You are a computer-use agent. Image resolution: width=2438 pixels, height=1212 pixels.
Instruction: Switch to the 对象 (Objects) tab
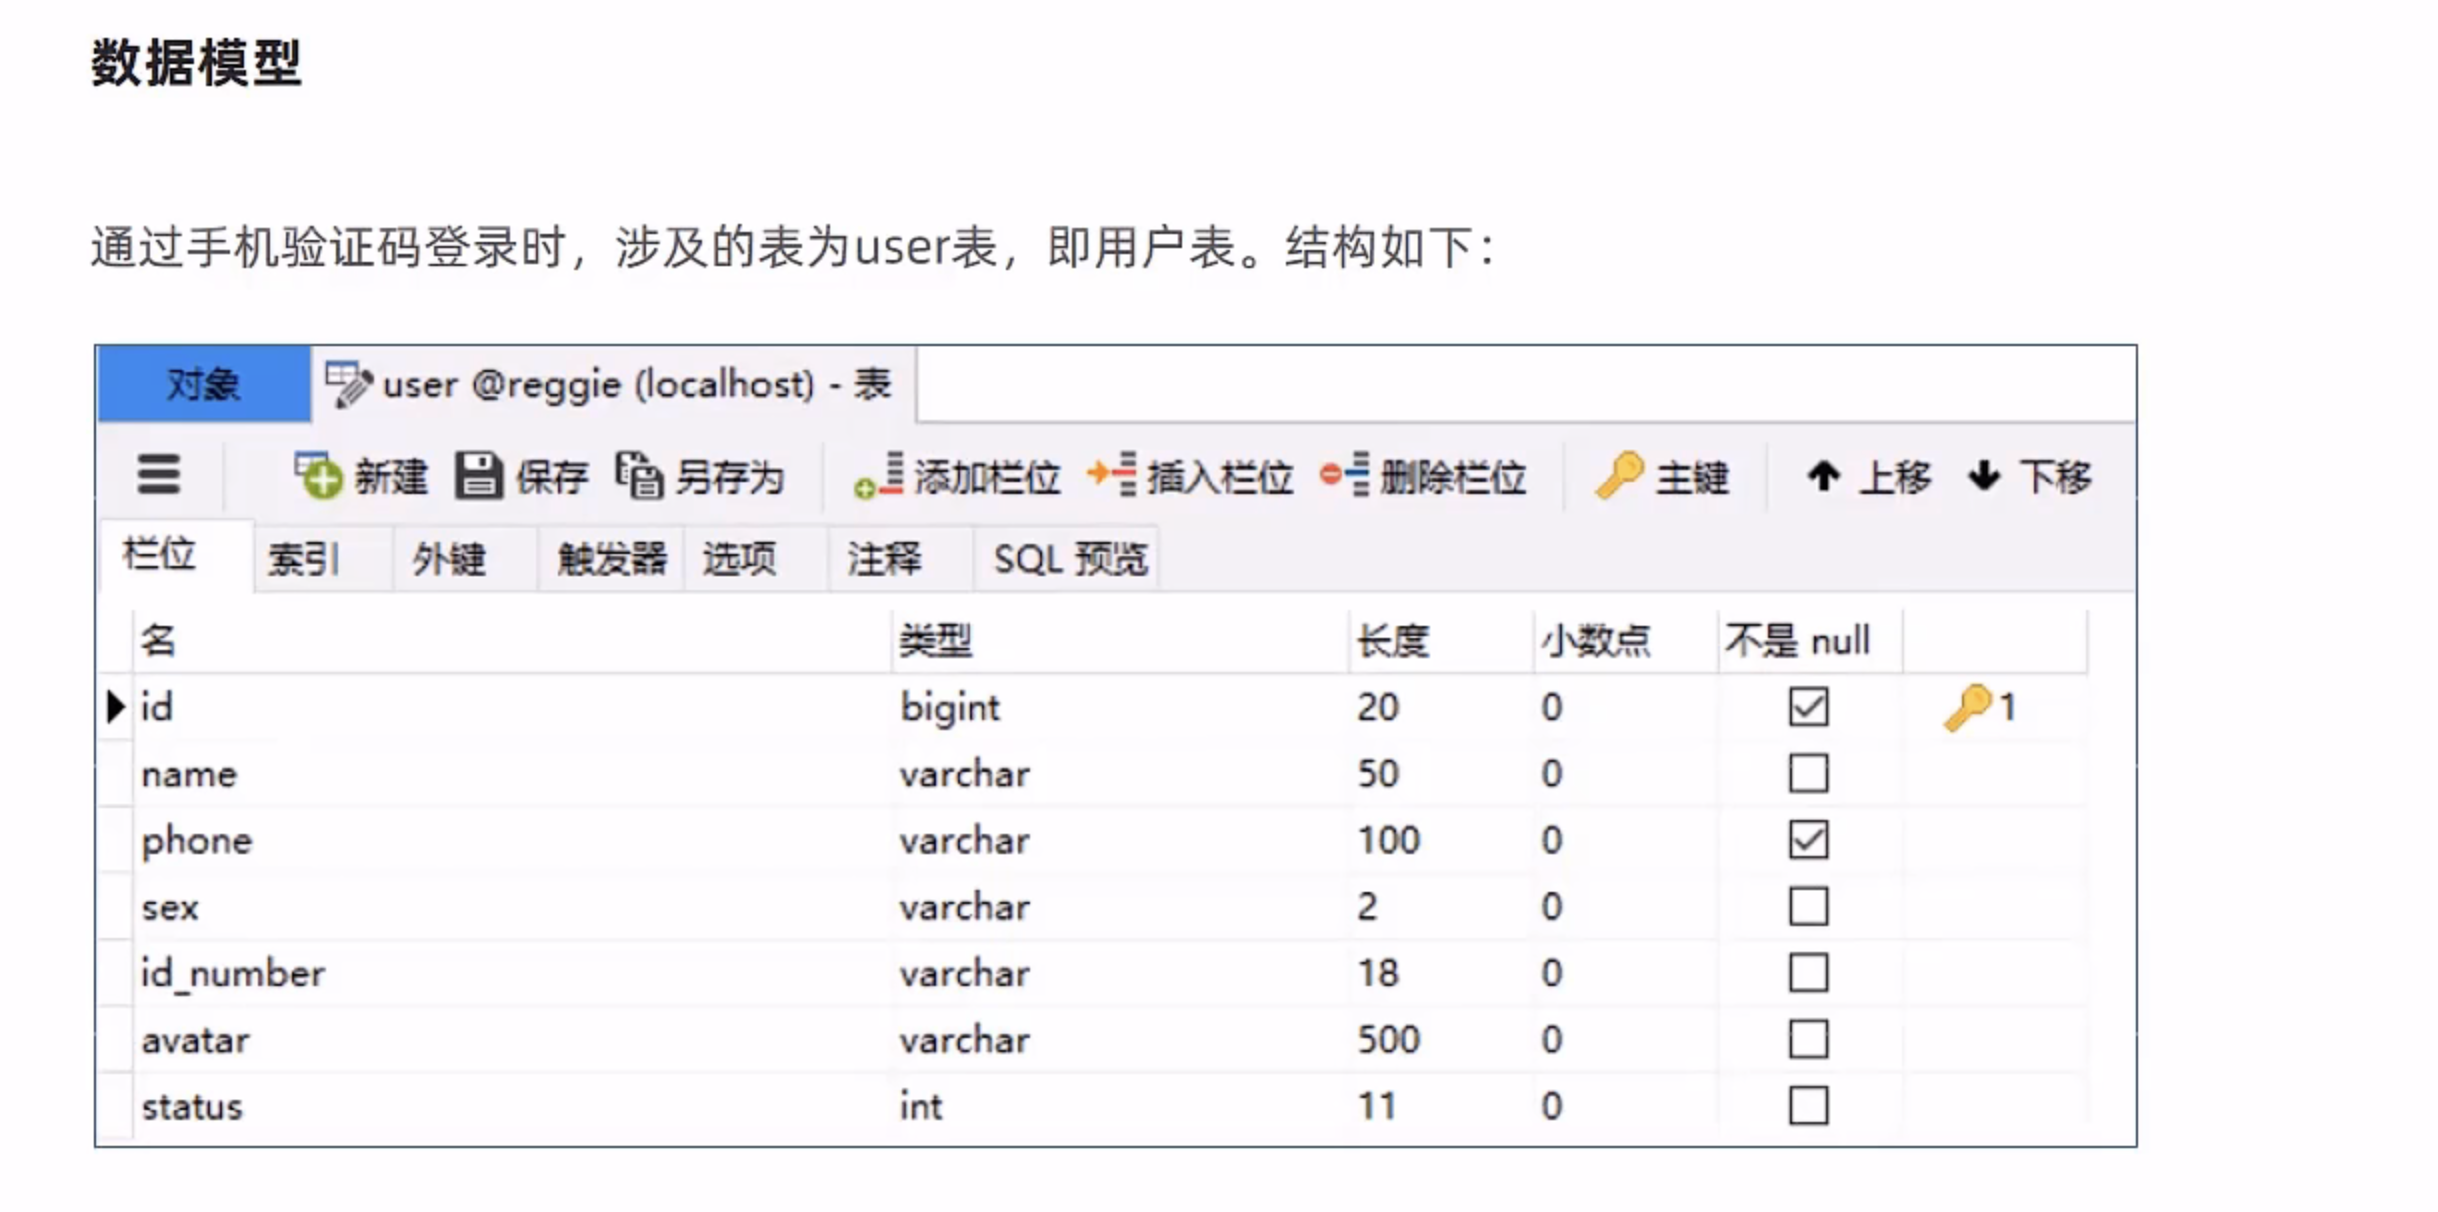tap(203, 384)
